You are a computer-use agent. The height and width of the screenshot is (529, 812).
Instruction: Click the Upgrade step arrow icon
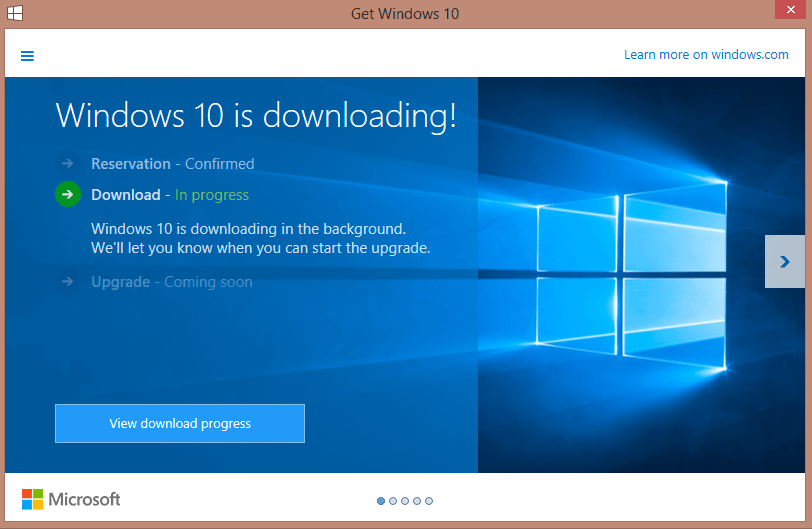point(68,282)
